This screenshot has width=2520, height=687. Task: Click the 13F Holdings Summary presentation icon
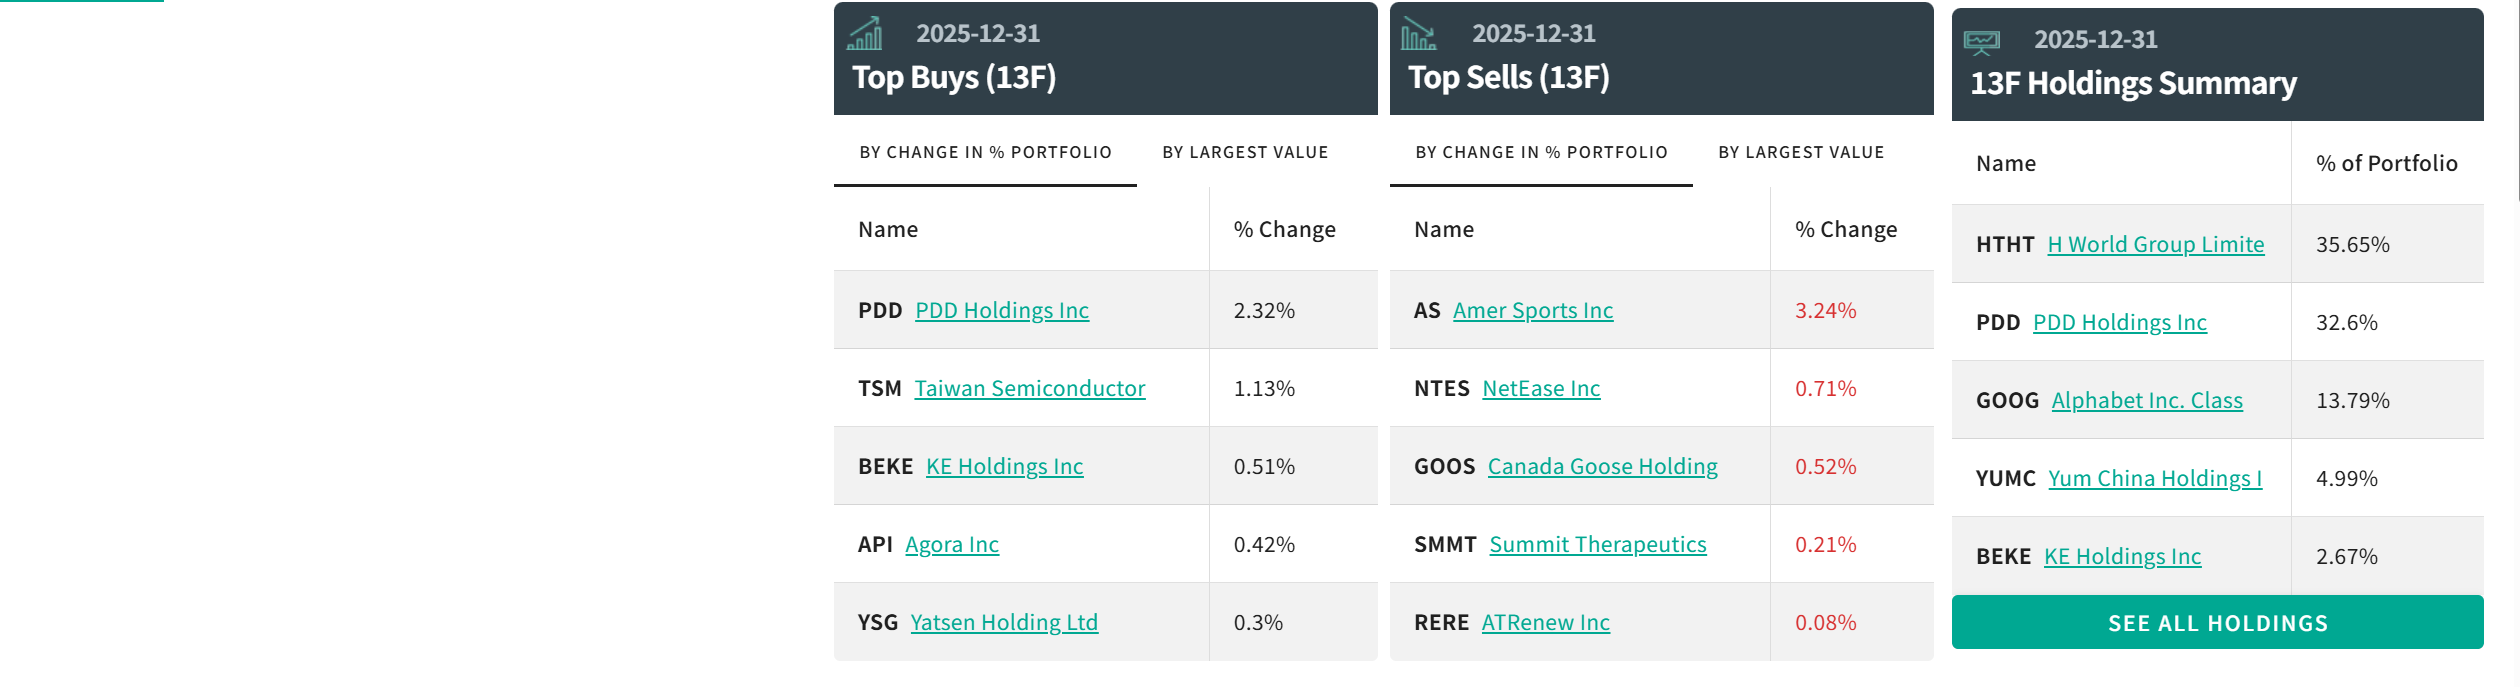coord(1981,41)
